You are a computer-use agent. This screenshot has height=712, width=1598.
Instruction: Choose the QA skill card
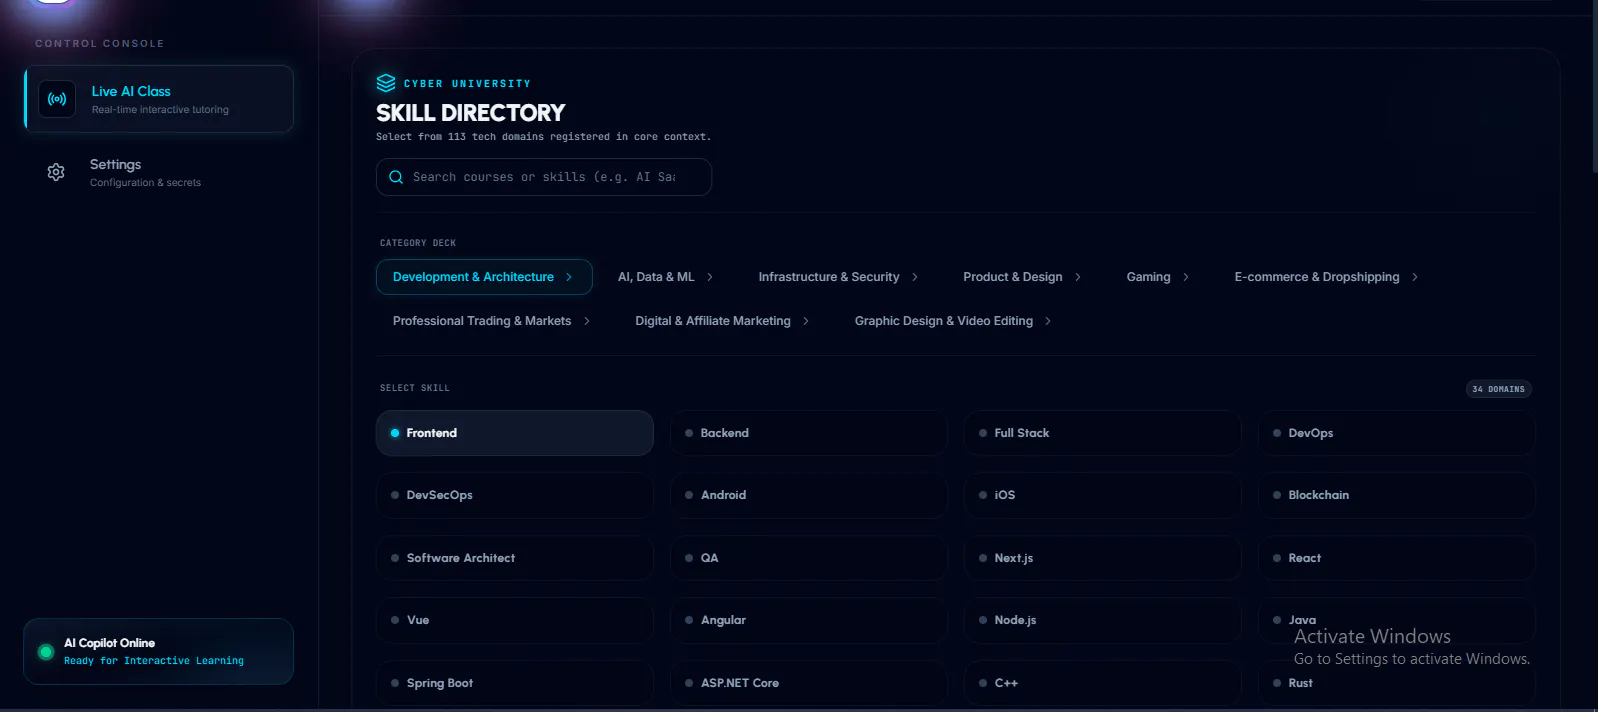(x=809, y=558)
